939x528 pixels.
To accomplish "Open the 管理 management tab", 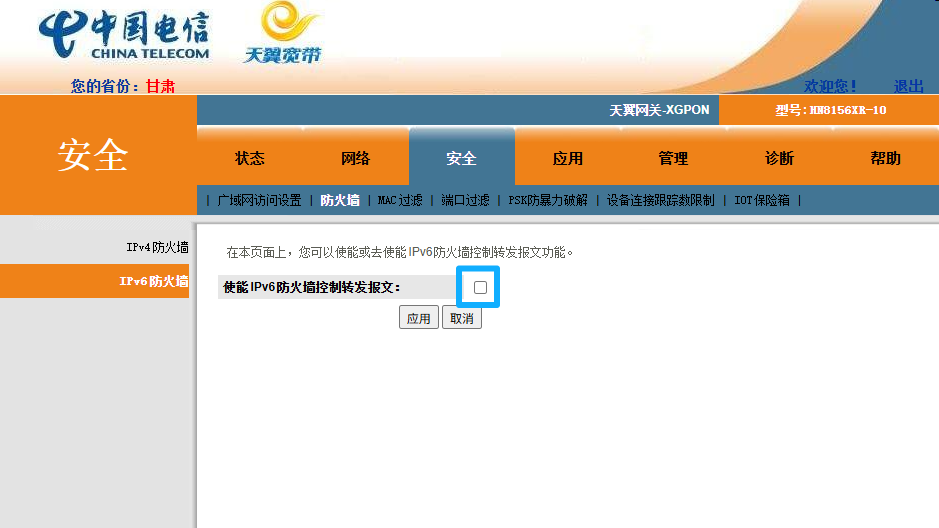I will pyautogui.click(x=674, y=159).
